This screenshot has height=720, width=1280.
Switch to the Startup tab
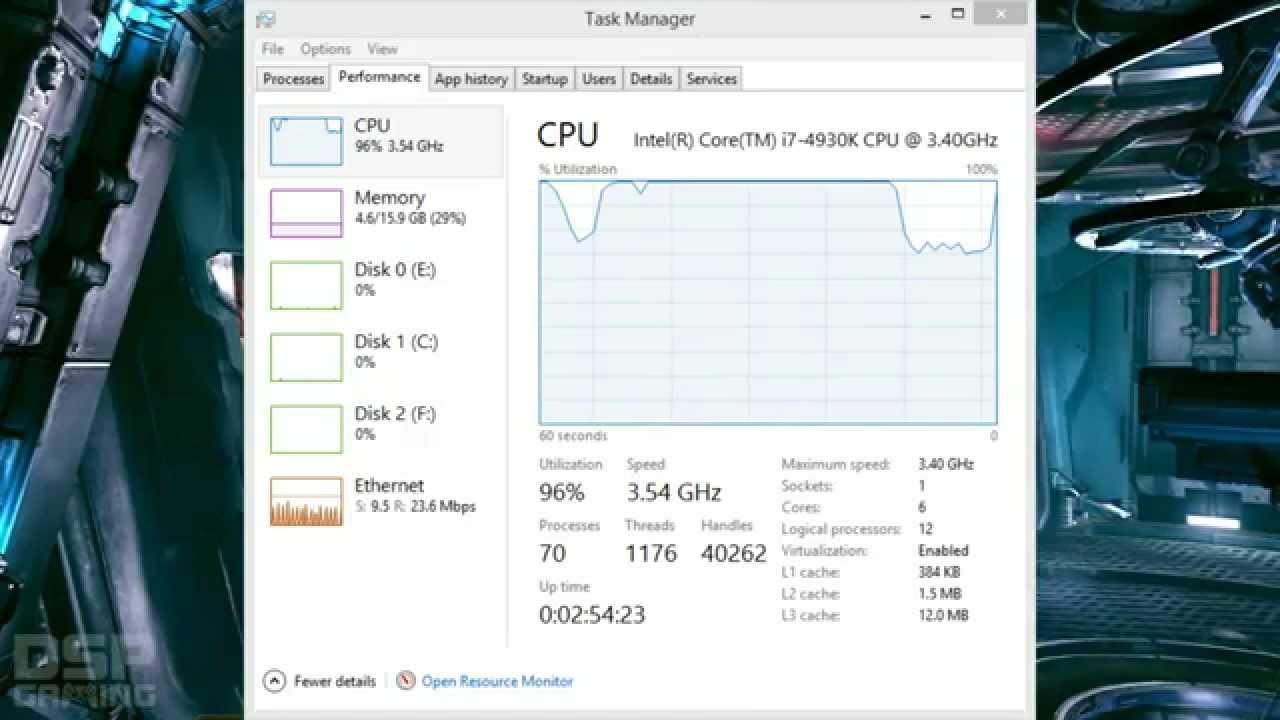pyautogui.click(x=544, y=79)
